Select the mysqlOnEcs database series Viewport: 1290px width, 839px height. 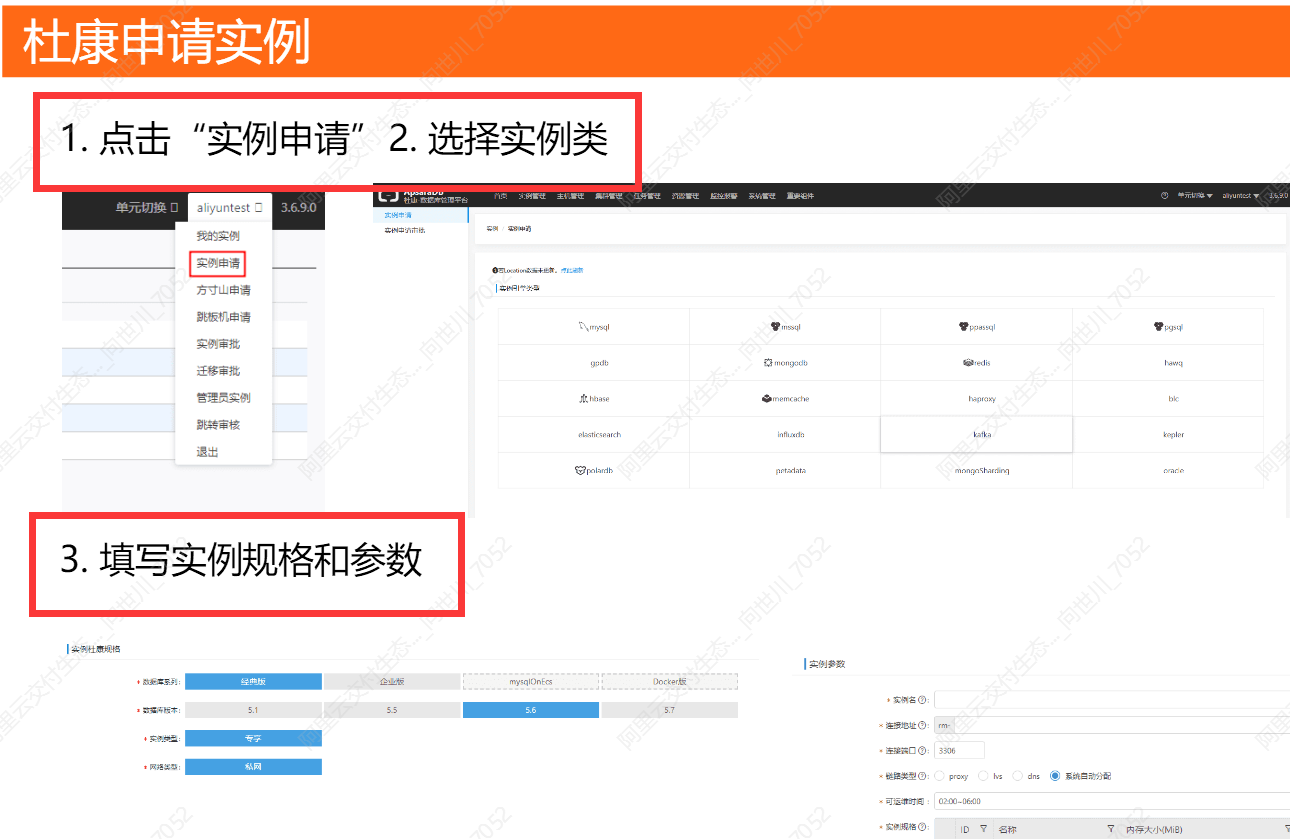point(531,681)
